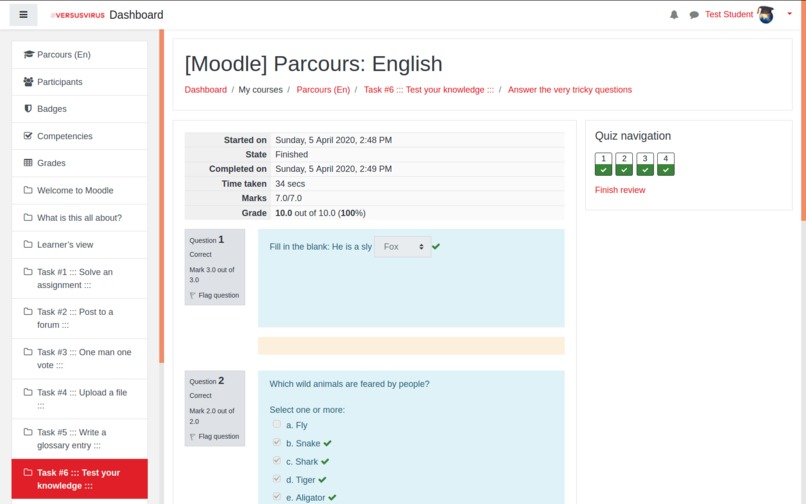This screenshot has height=504, width=806.
Task: Open Task #6 breadcrumb link
Action: tap(429, 89)
